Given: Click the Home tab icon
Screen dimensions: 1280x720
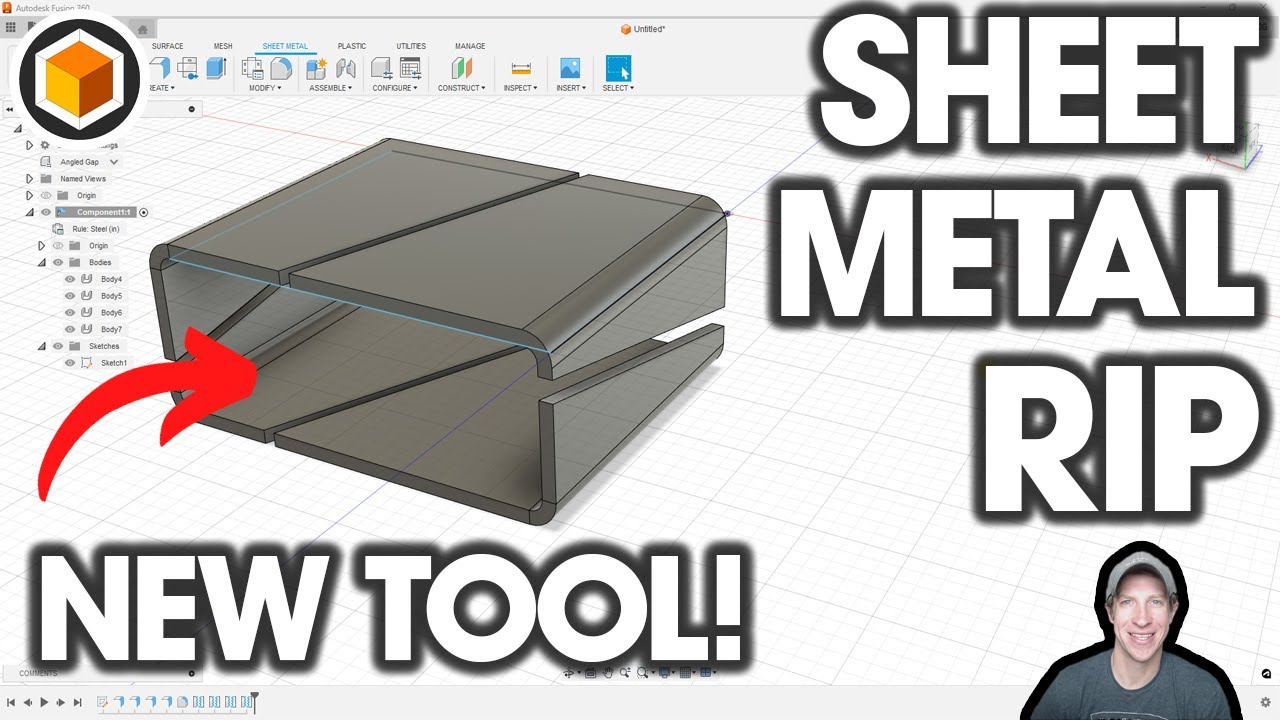Looking at the screenshot, I should [142, 29].
